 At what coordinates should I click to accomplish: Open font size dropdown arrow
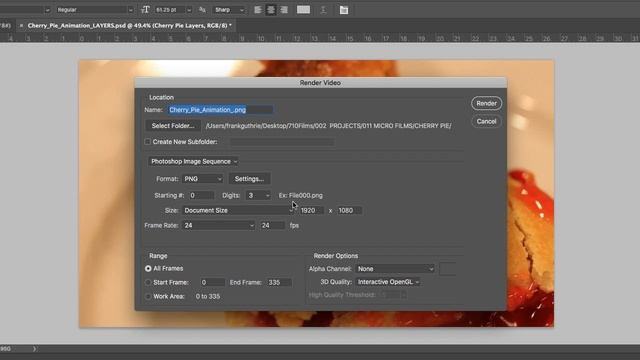189,10
